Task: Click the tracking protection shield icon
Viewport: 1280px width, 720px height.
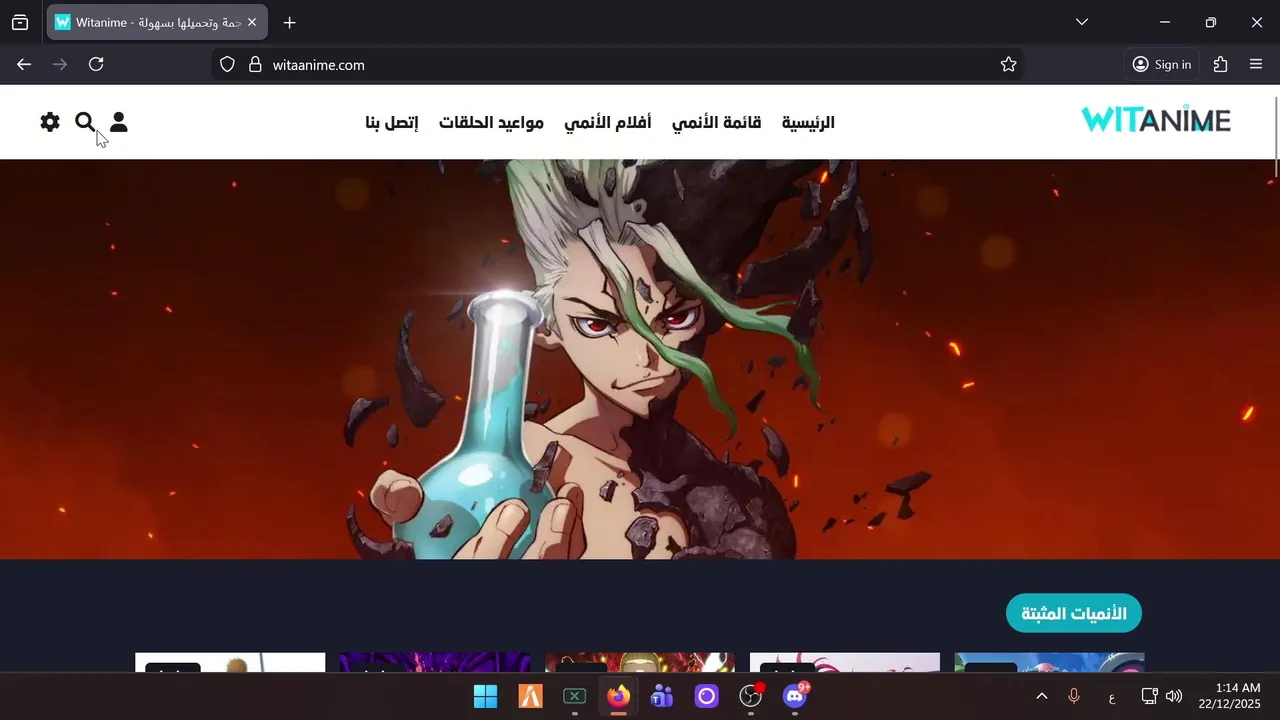Action: (x=227, y=64)
